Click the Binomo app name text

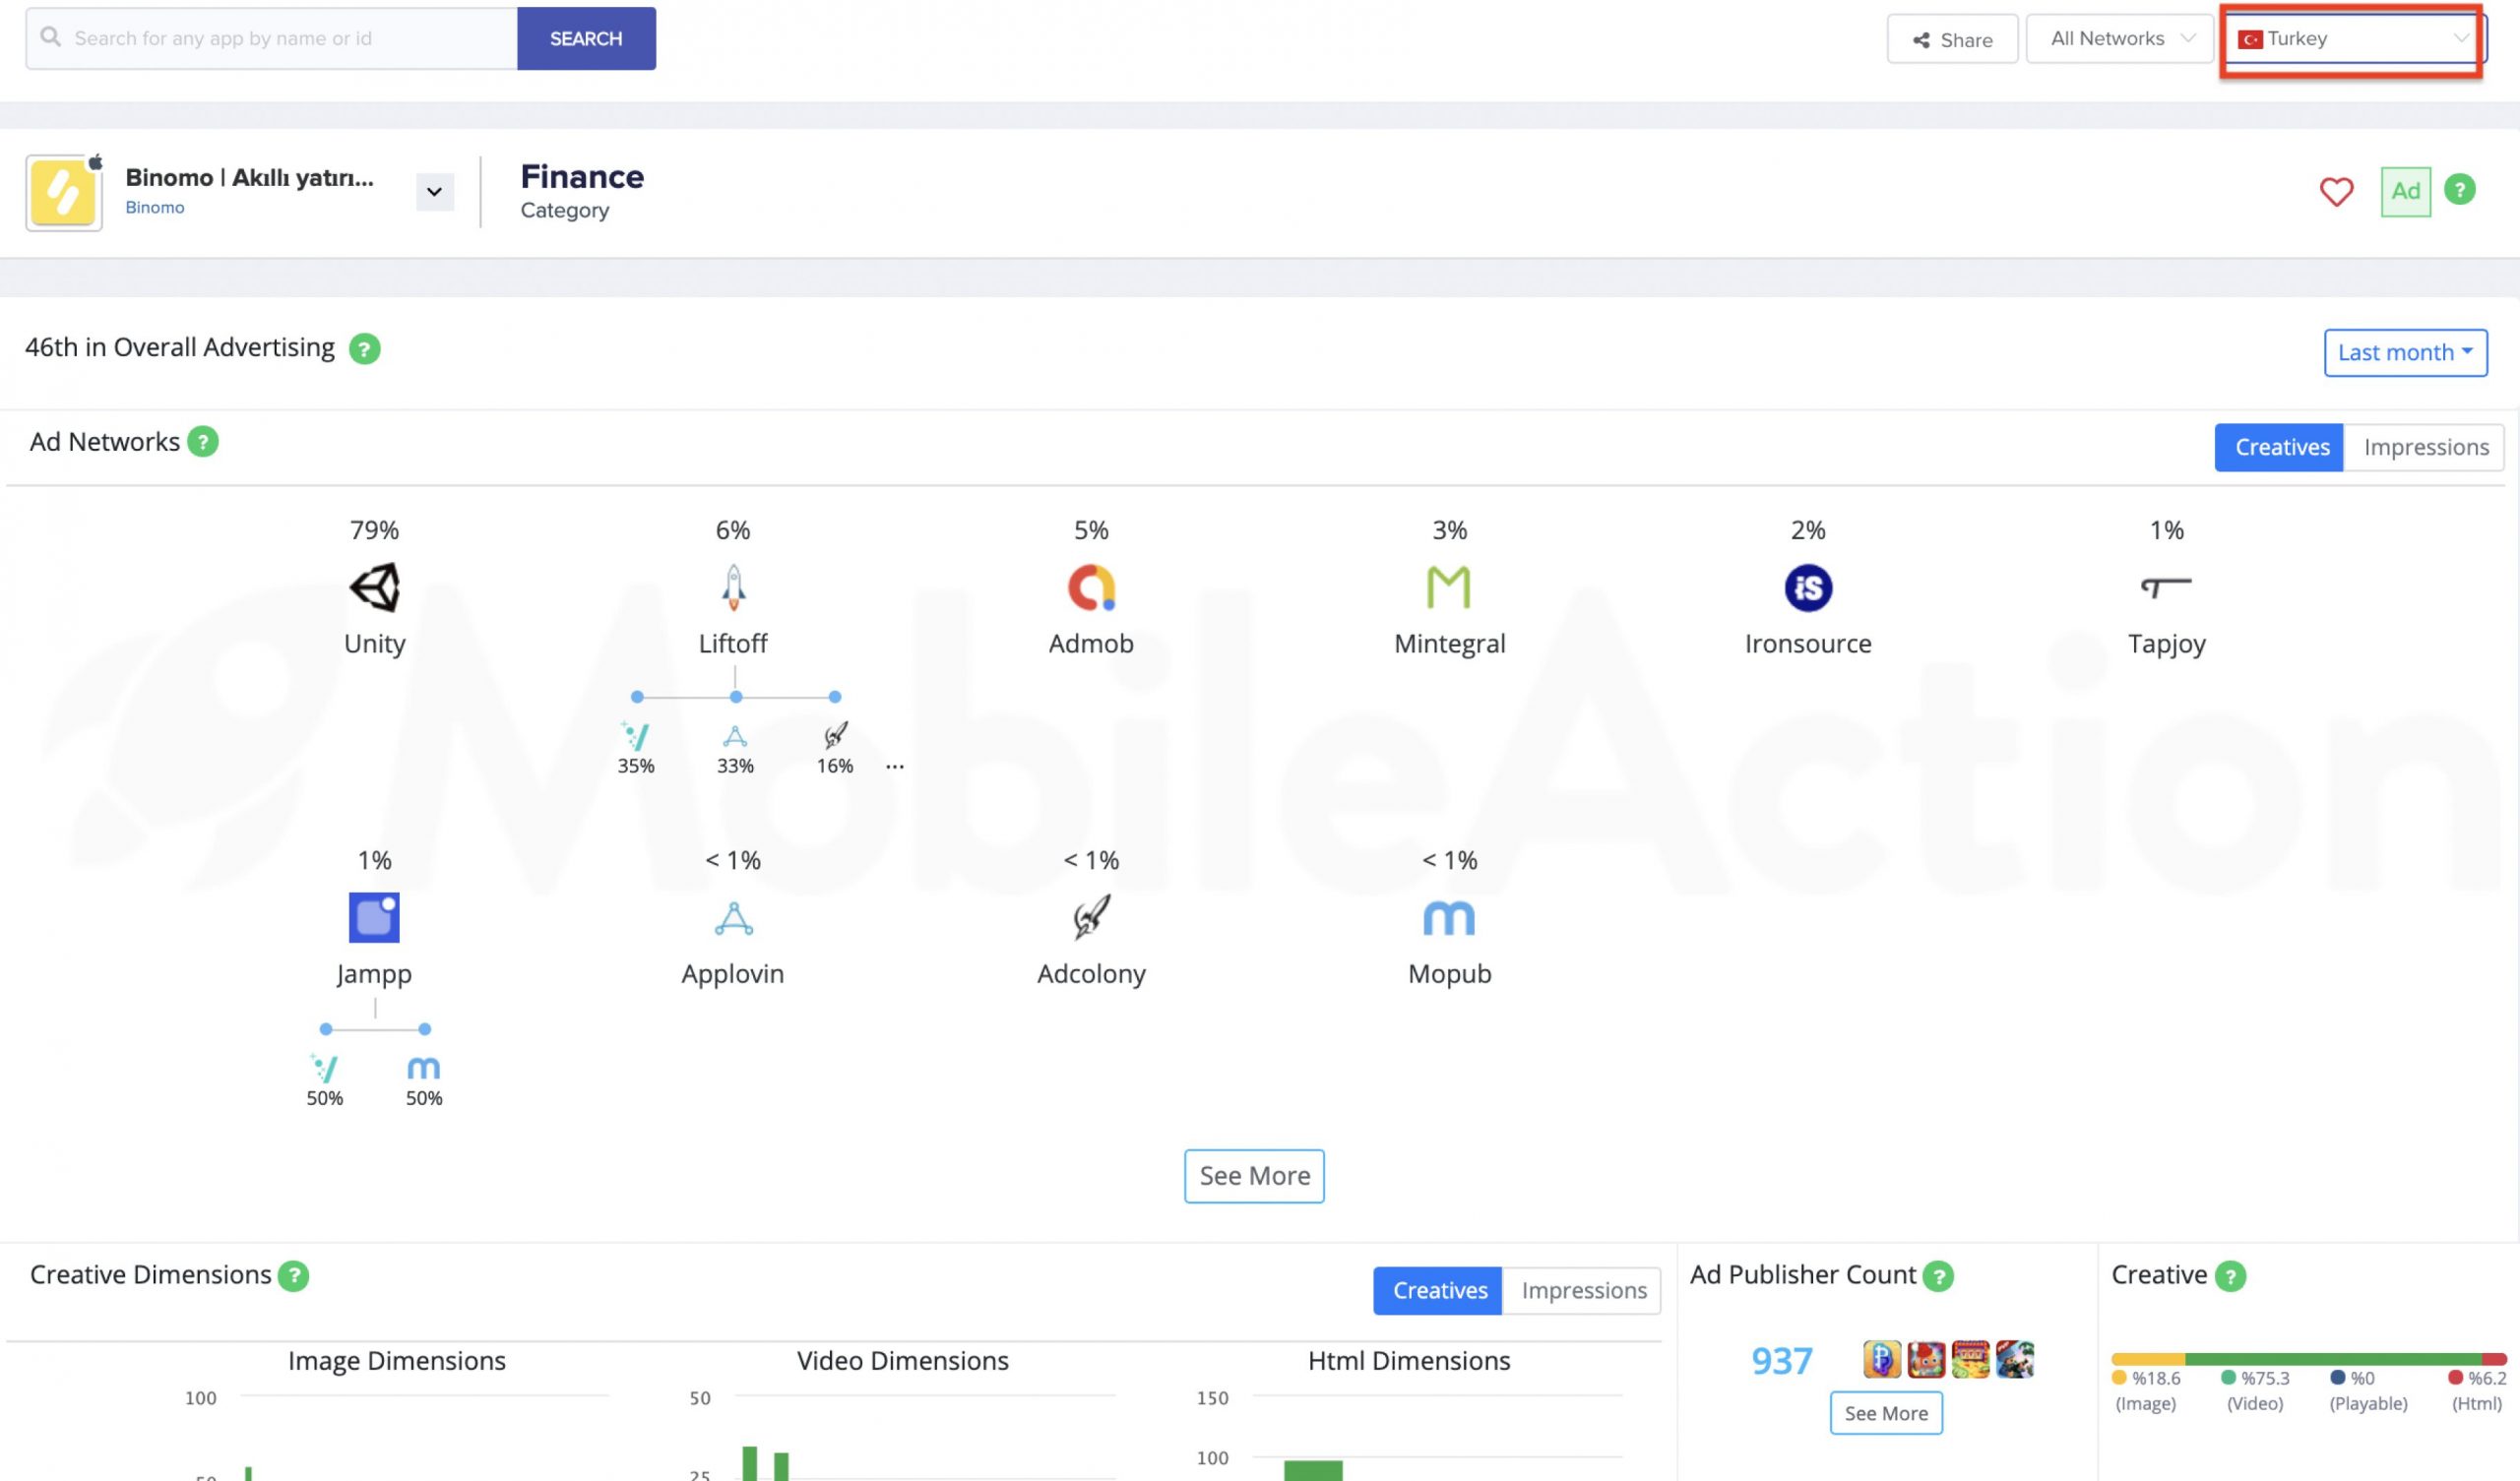tap(249, 177)
